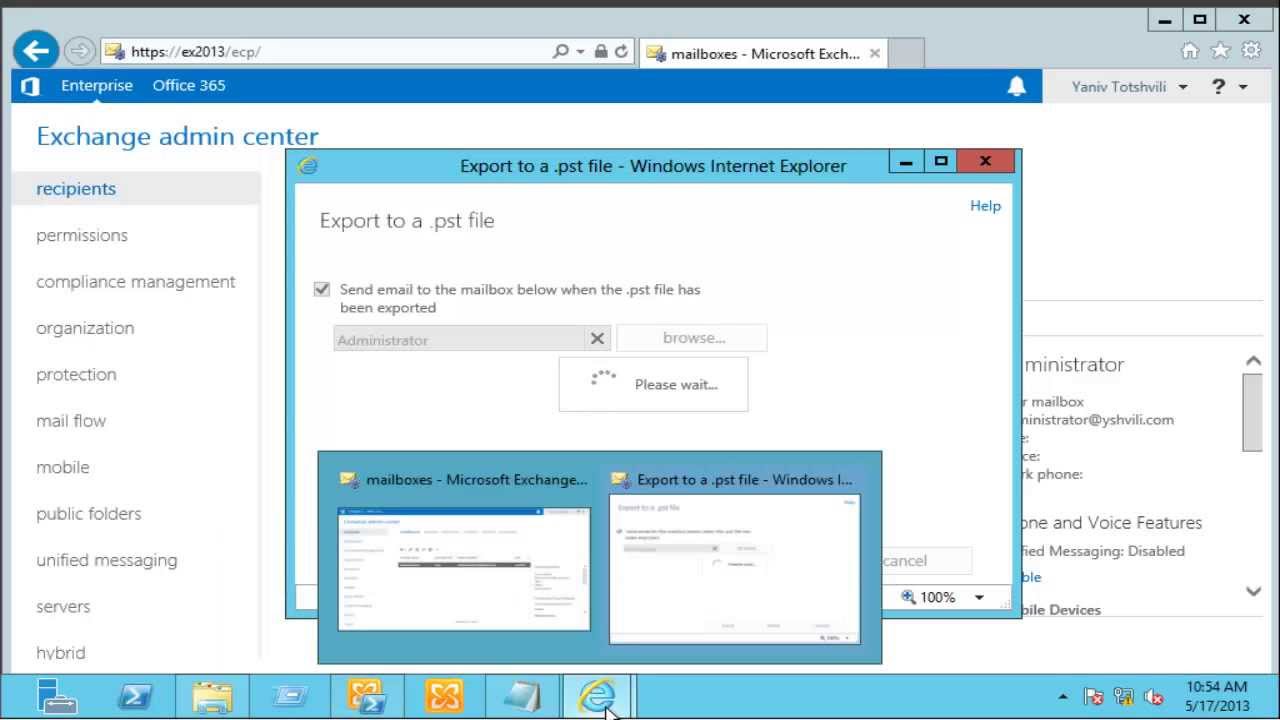Click the details pane vertical scrollbar
Screen dimensions: 1280x720
pyautogui.click(x=1253, y=414)
